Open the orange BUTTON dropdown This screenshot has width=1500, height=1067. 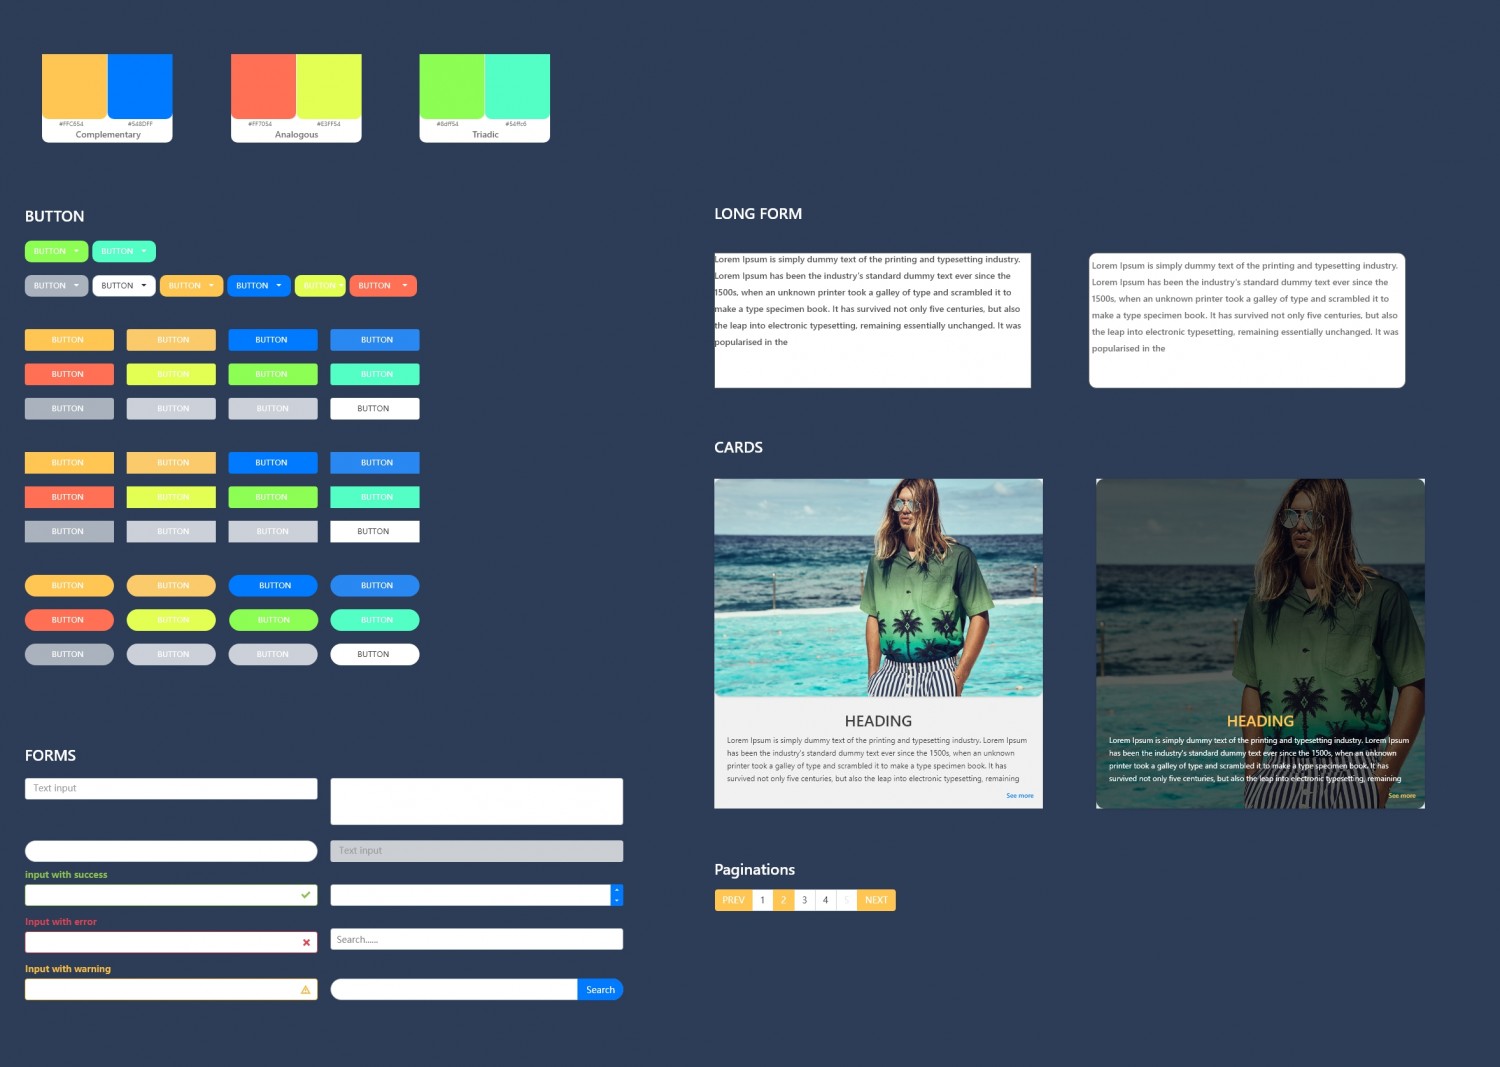click(191, 286)
